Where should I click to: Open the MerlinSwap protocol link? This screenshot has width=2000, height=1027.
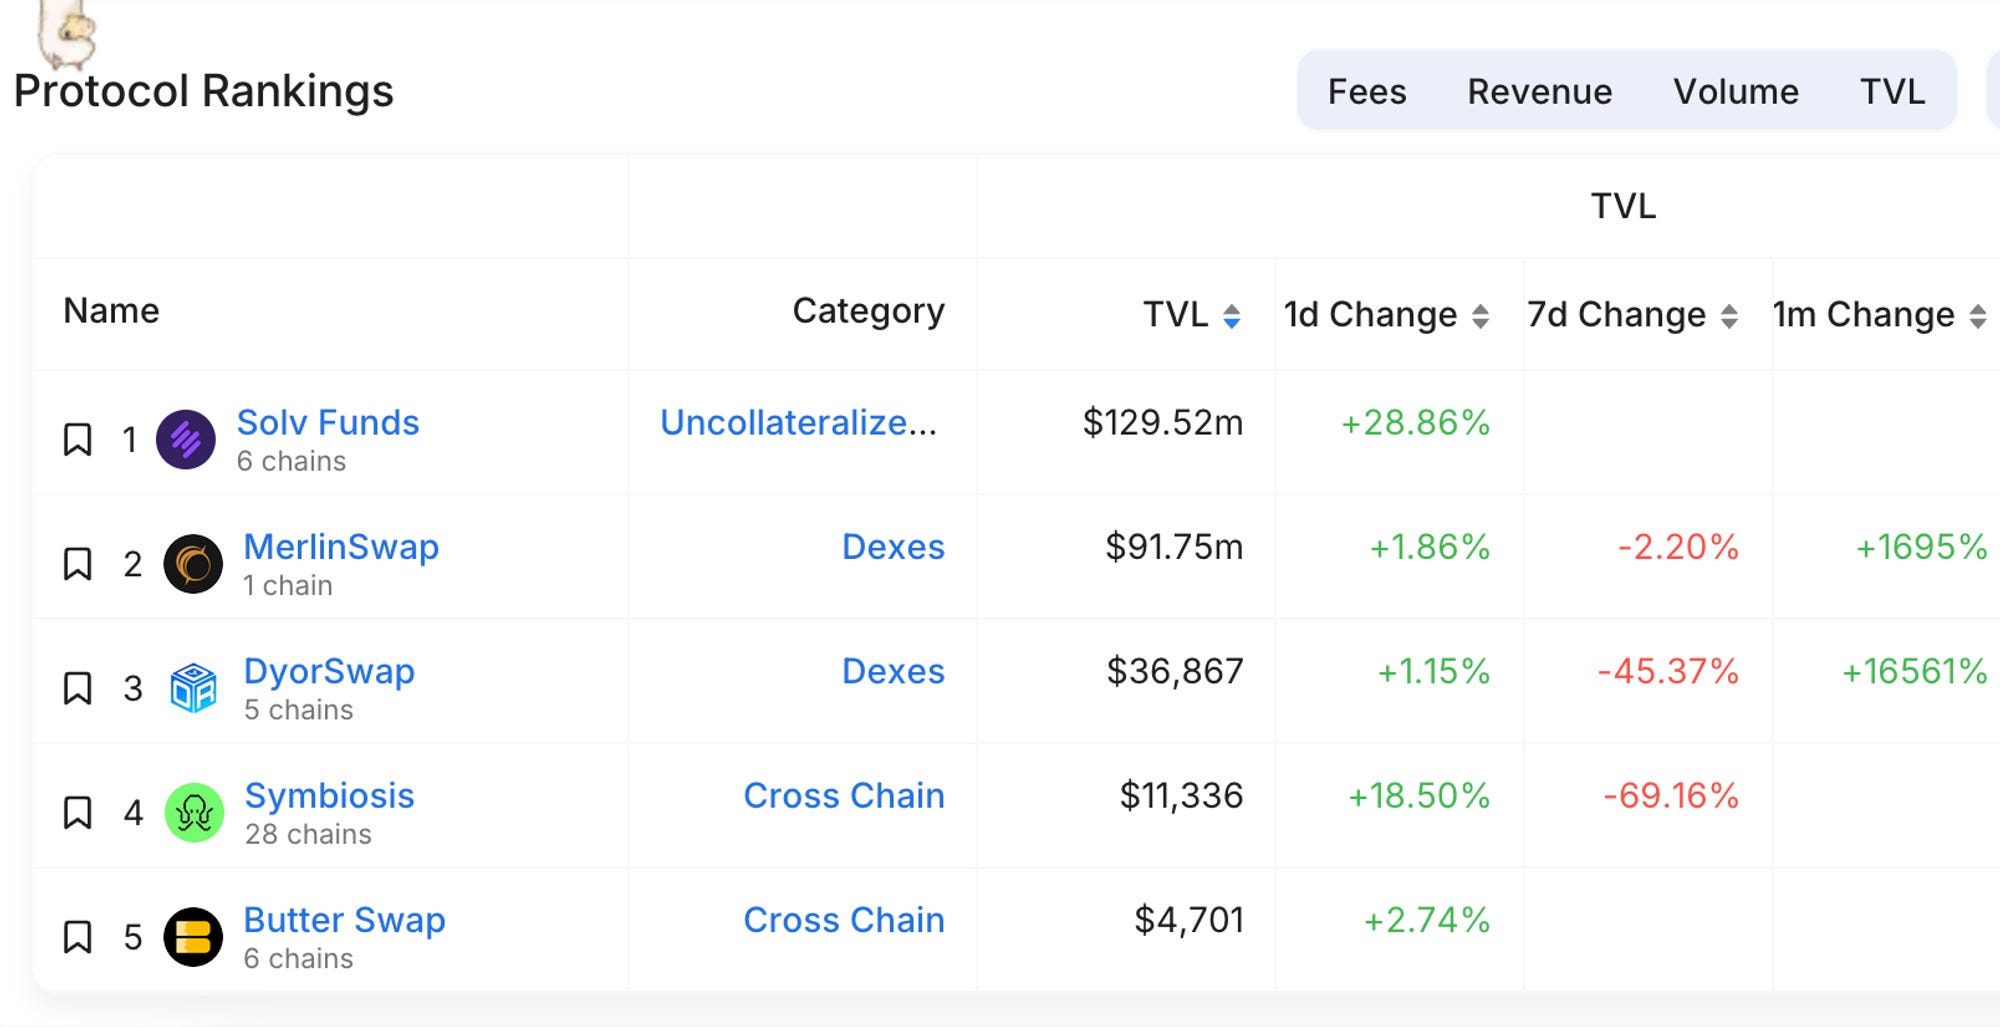(341, 547)
